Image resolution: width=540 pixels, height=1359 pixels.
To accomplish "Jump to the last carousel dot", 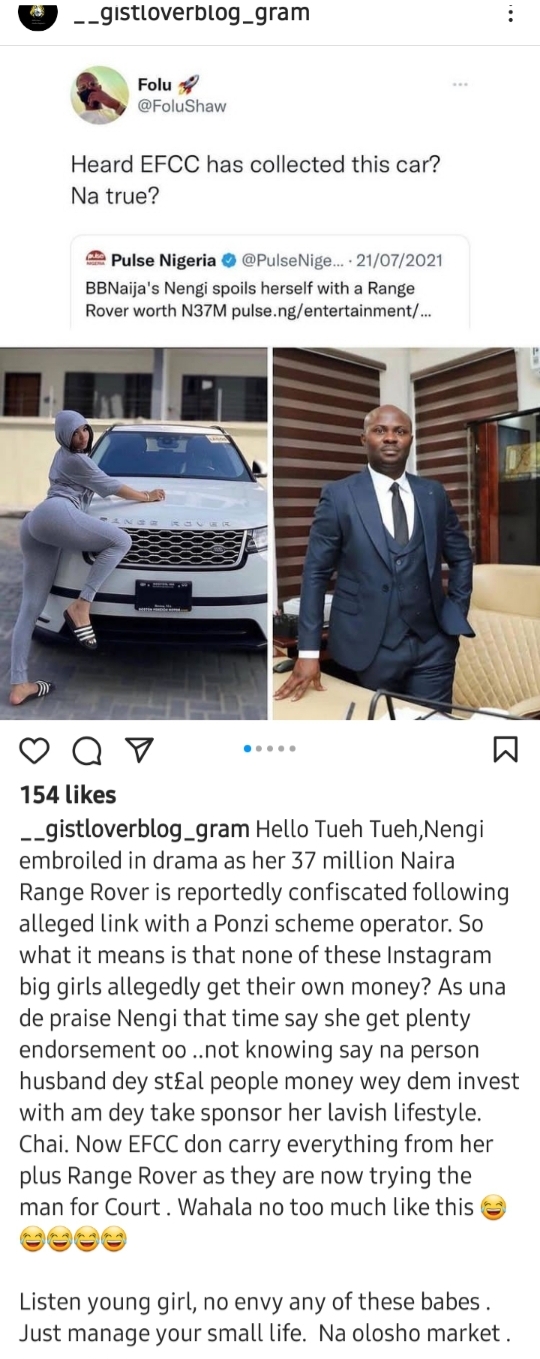I will pos(293,748).
